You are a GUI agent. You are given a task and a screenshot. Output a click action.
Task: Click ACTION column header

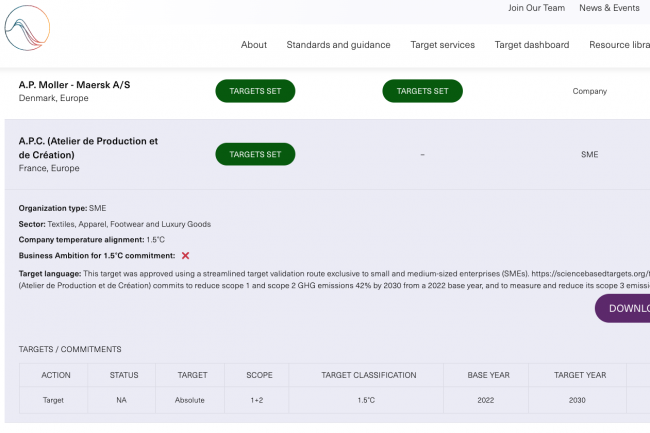[56, 375]
